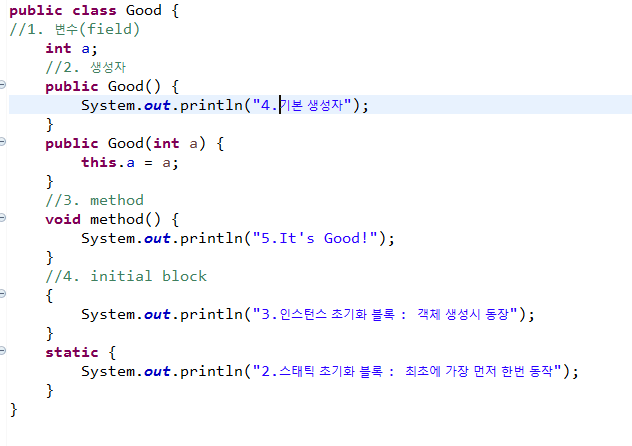Click the text 'public class Good {'
632x446 pixels.
pos(94,10)
